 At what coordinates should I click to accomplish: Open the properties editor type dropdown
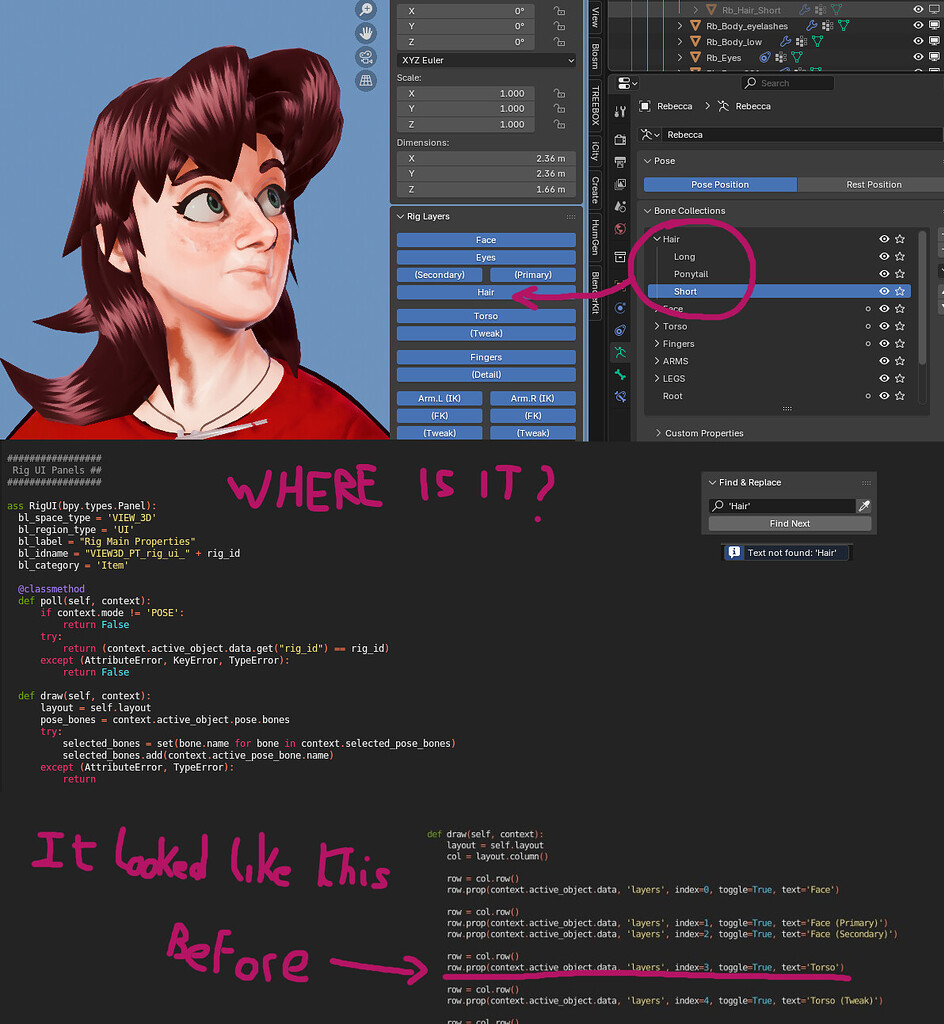pos(627,83)
